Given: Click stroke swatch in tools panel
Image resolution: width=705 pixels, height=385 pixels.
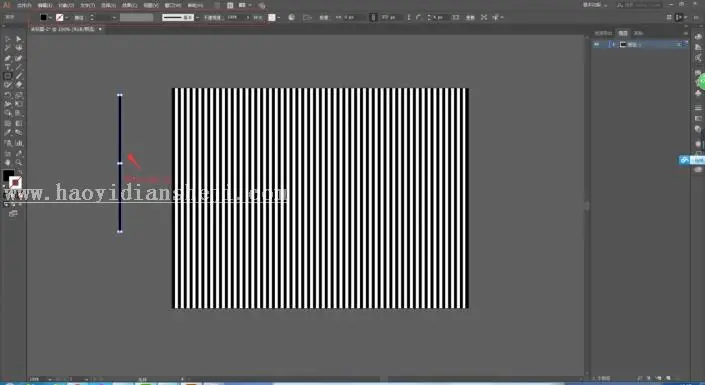Looking at the screenshot, I should [15, 182].
